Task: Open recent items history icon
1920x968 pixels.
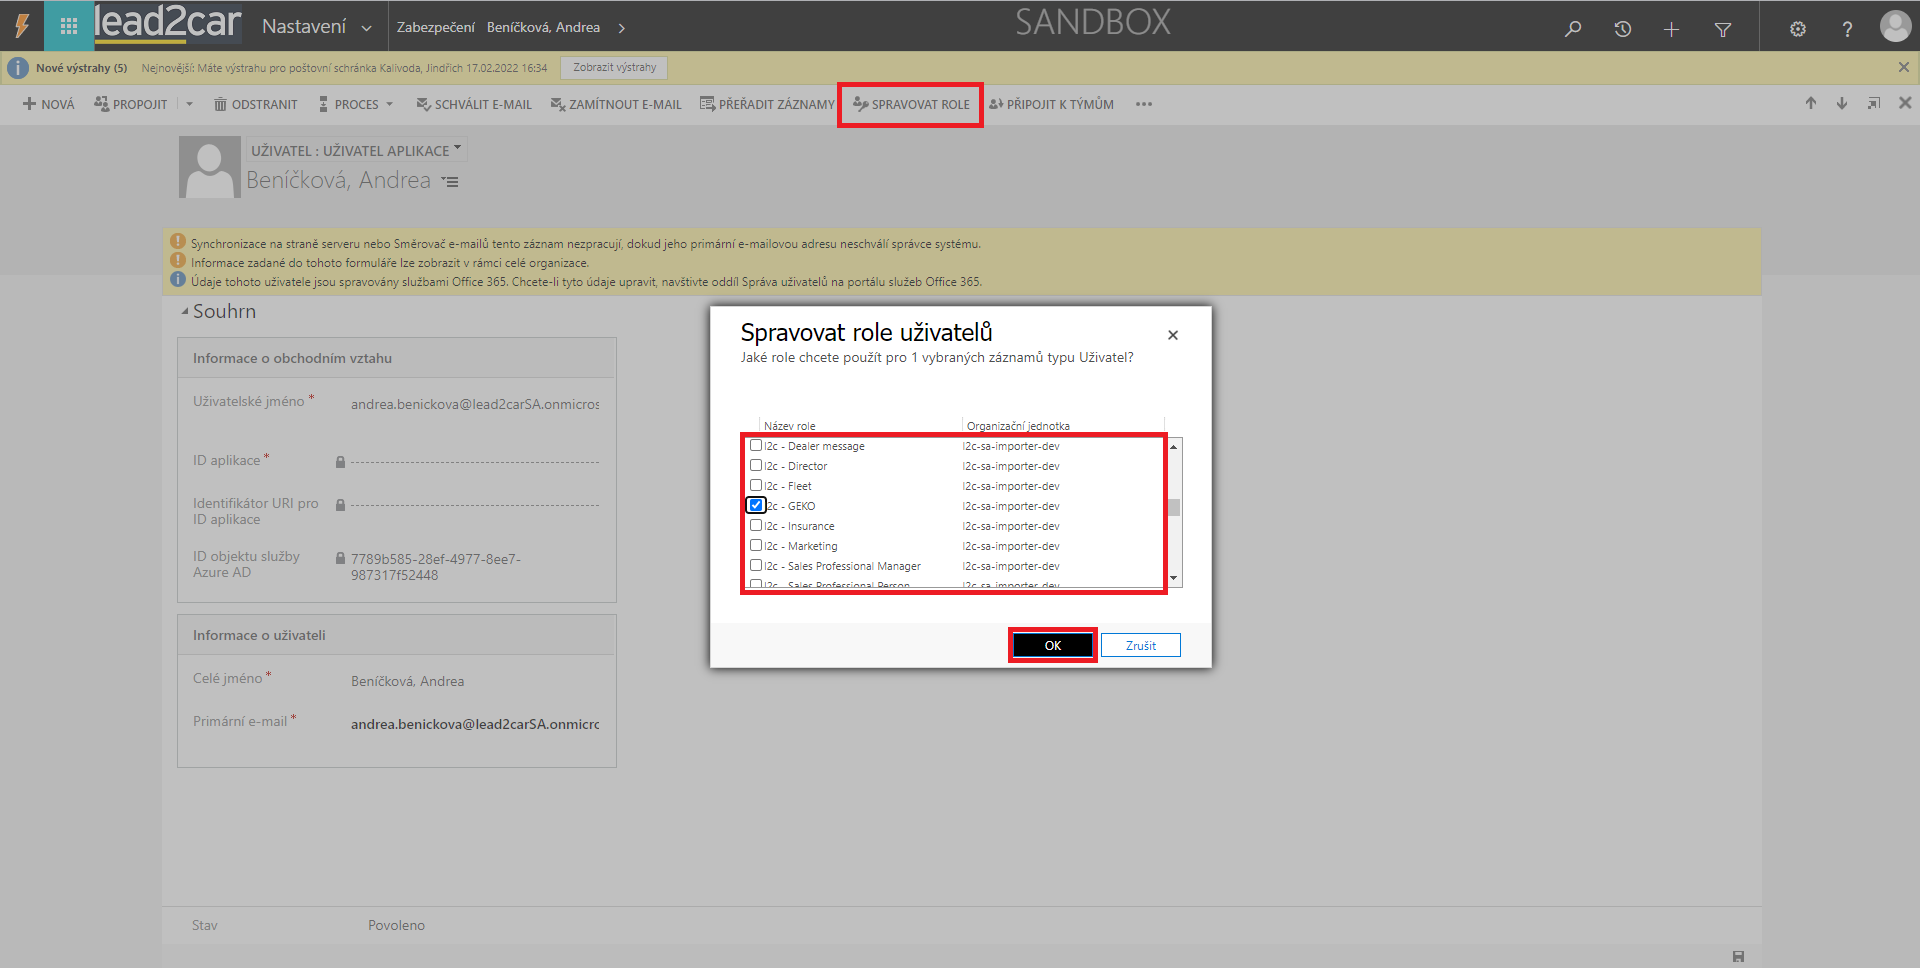Action: 1622,29
